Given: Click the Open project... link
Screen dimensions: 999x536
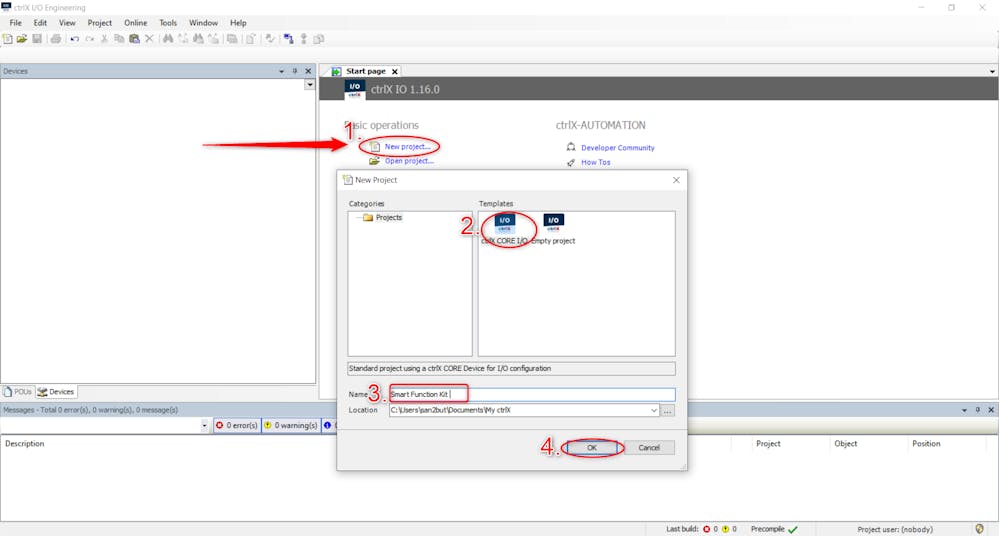Looking at the screenshot, I should click(x=409, y=161).
